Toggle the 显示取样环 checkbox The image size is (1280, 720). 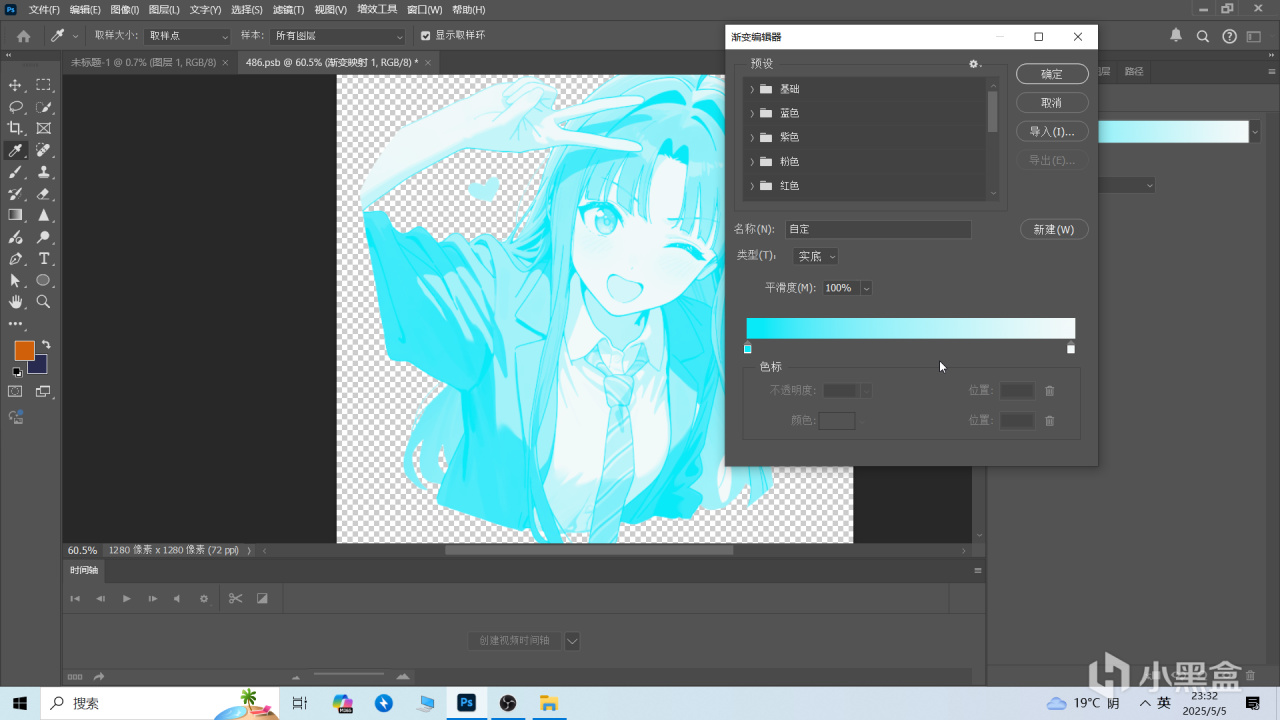click(x=426, y=36)
